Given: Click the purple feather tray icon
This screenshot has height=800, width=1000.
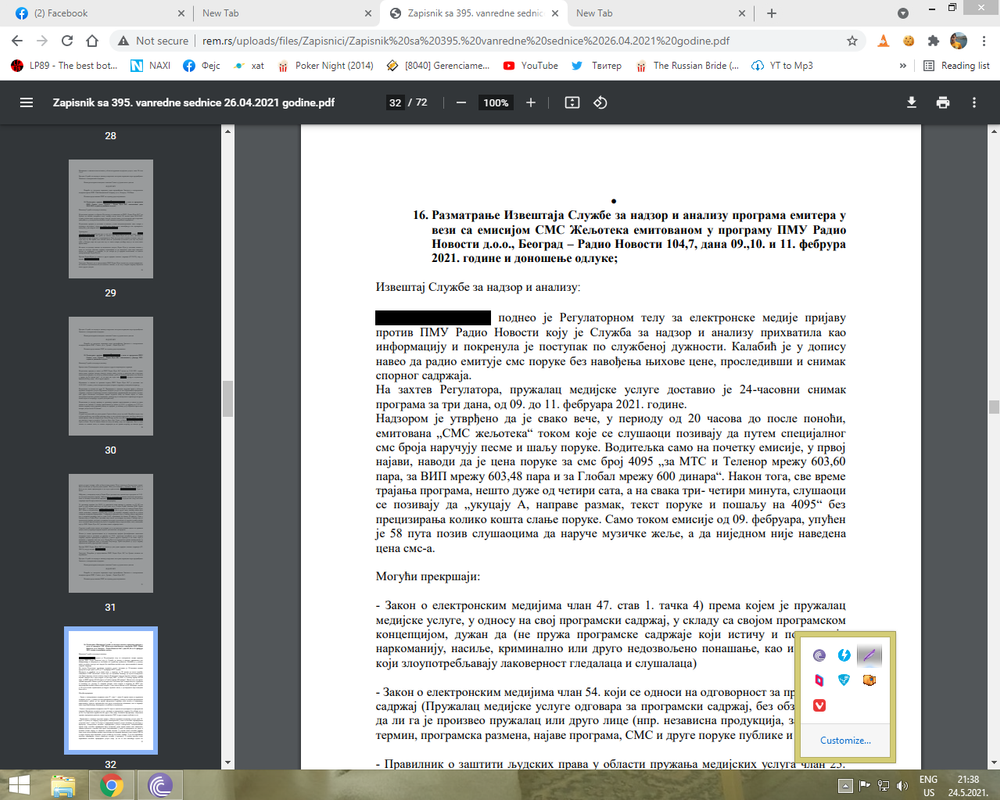Looking at the screenshot, I should pyautogui.click(x=869, y=655).
